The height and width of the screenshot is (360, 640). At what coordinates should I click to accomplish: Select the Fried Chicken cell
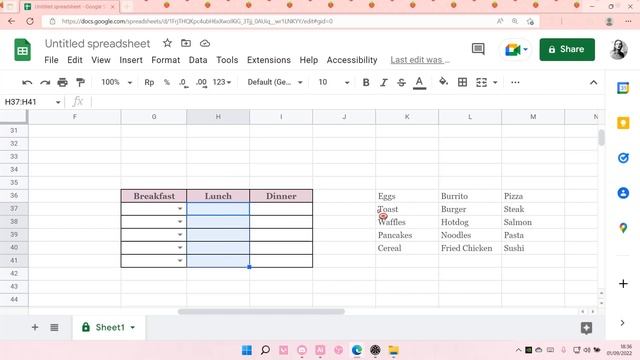[470, 248]
